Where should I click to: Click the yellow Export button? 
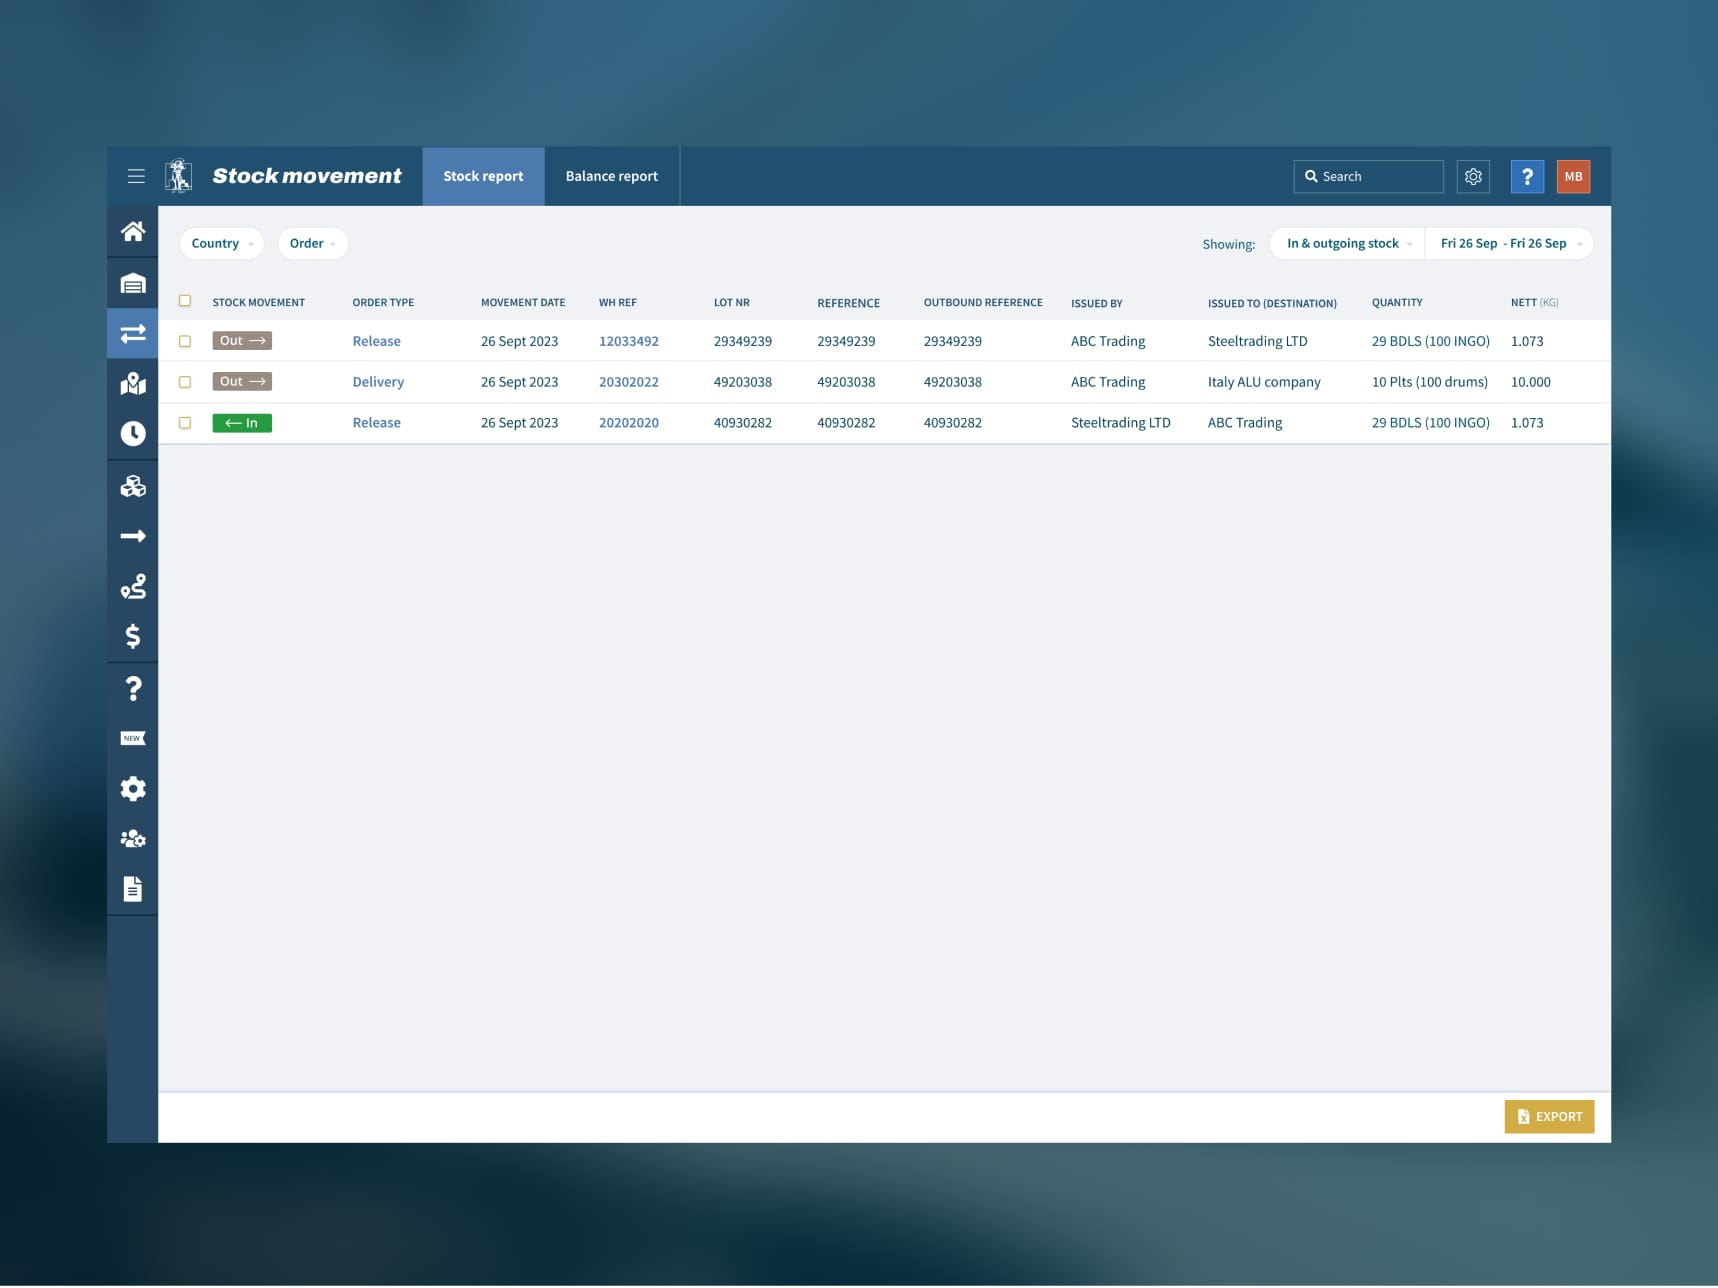point(1548,1117)
